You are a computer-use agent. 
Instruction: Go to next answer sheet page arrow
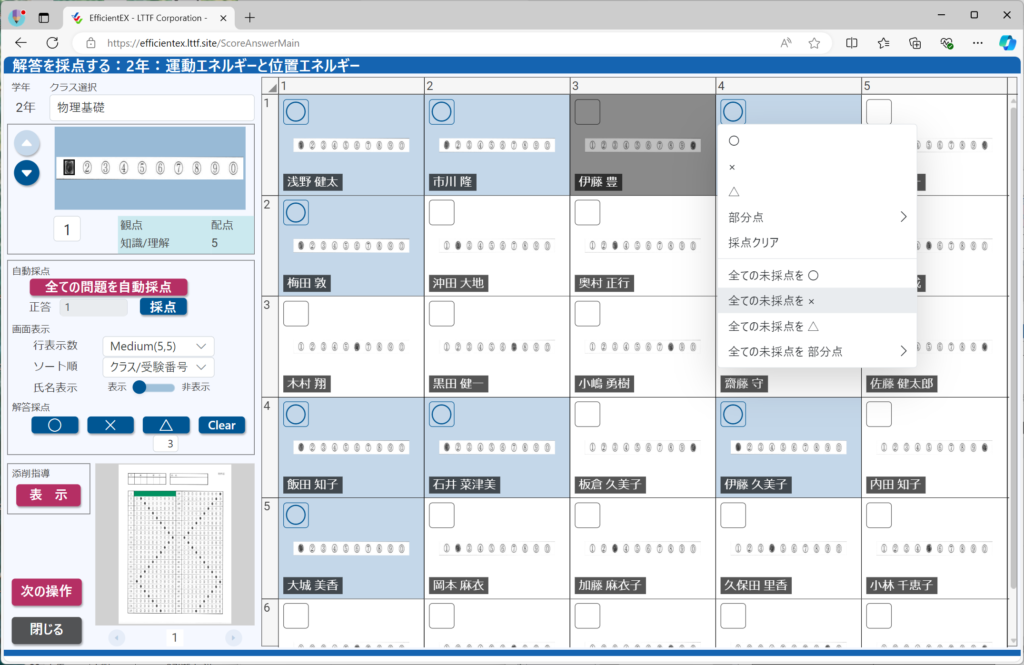tap(233, 637)
